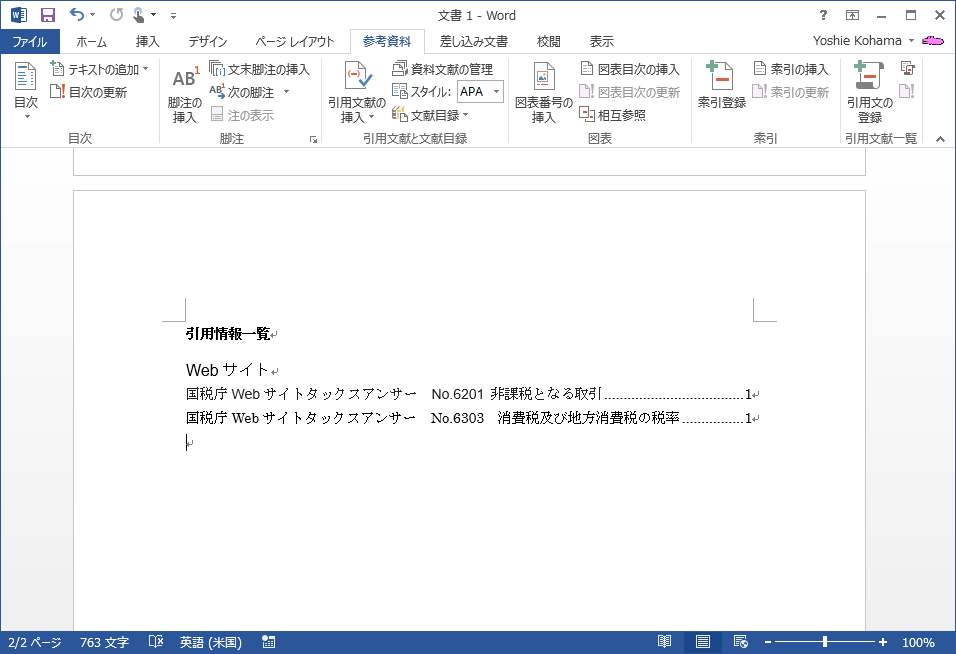956x654 pixels.
Task: Click the 2/2 ページ page indicator
Action: point(35,642)
